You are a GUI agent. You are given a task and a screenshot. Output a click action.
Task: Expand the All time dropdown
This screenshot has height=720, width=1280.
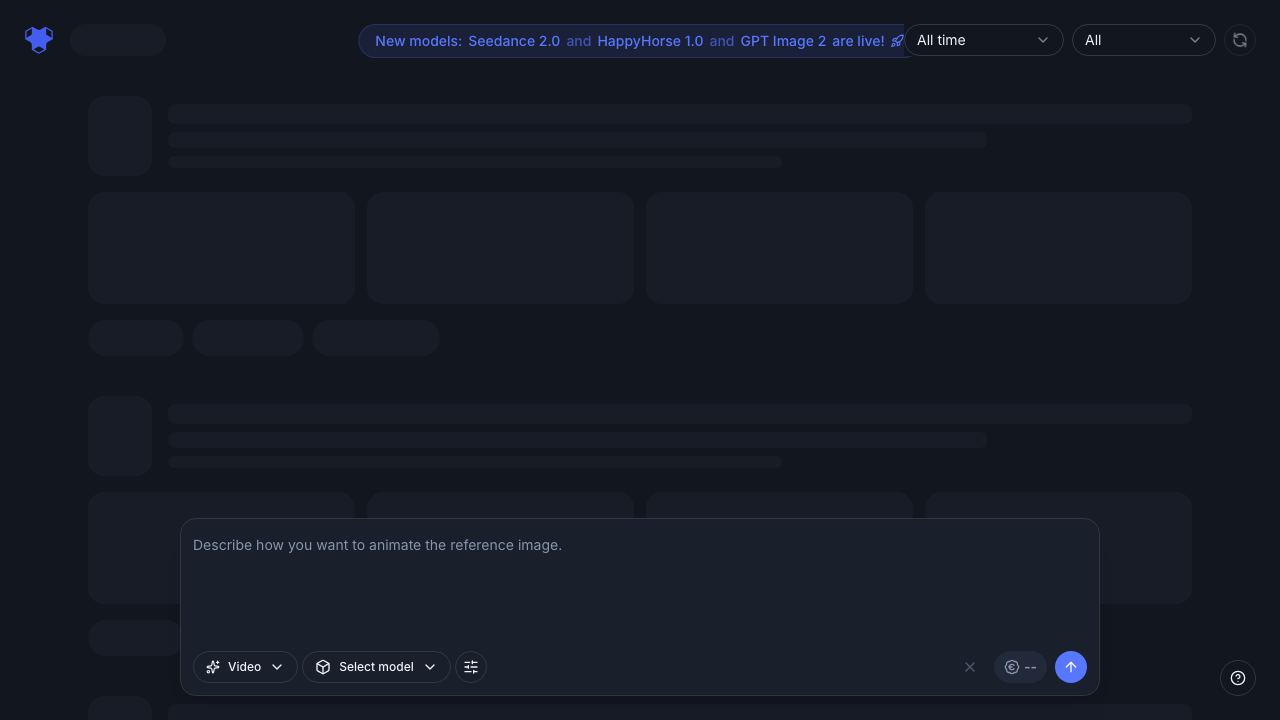[983, 40]
